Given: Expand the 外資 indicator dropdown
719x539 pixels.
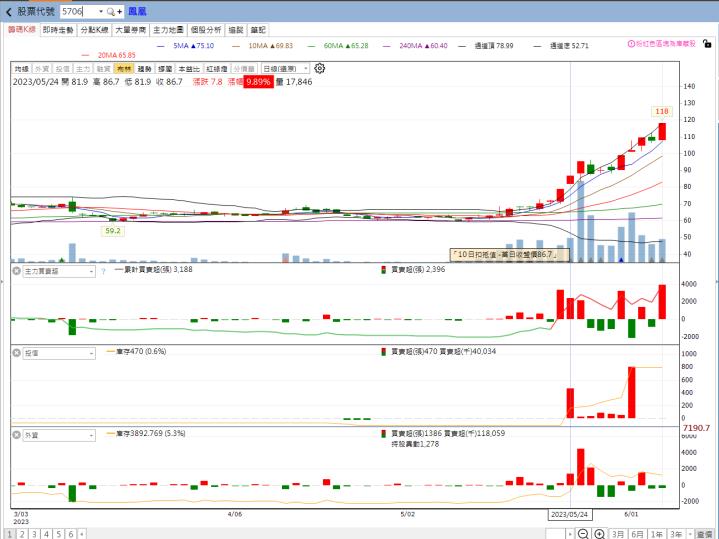Looking at the screenshot, I should [x=91, y=434].
